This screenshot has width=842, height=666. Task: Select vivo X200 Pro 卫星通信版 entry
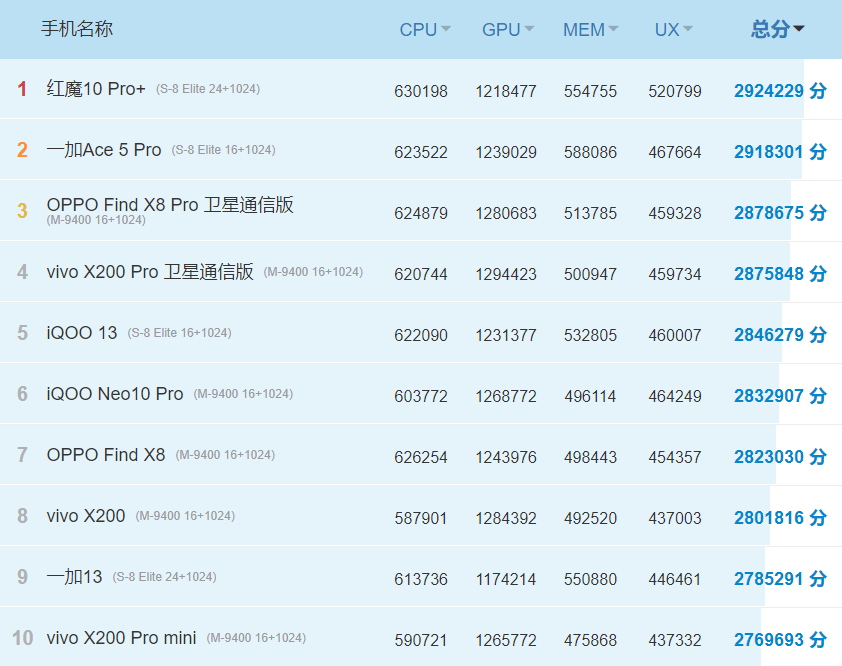(x=150, y=272)
